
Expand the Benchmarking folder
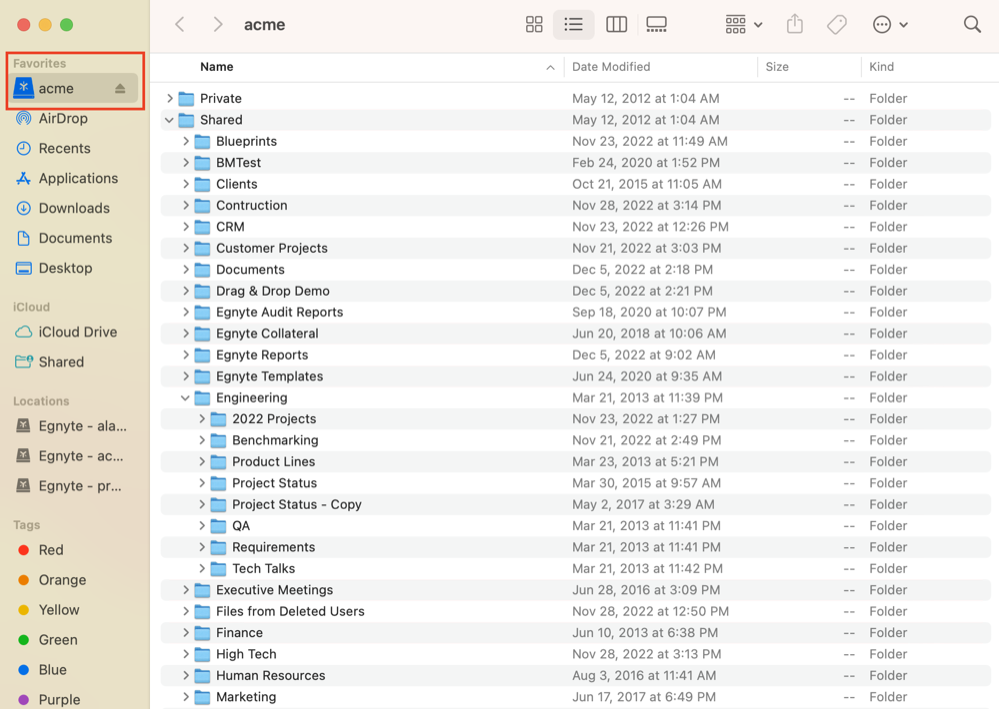pos(201,441)
